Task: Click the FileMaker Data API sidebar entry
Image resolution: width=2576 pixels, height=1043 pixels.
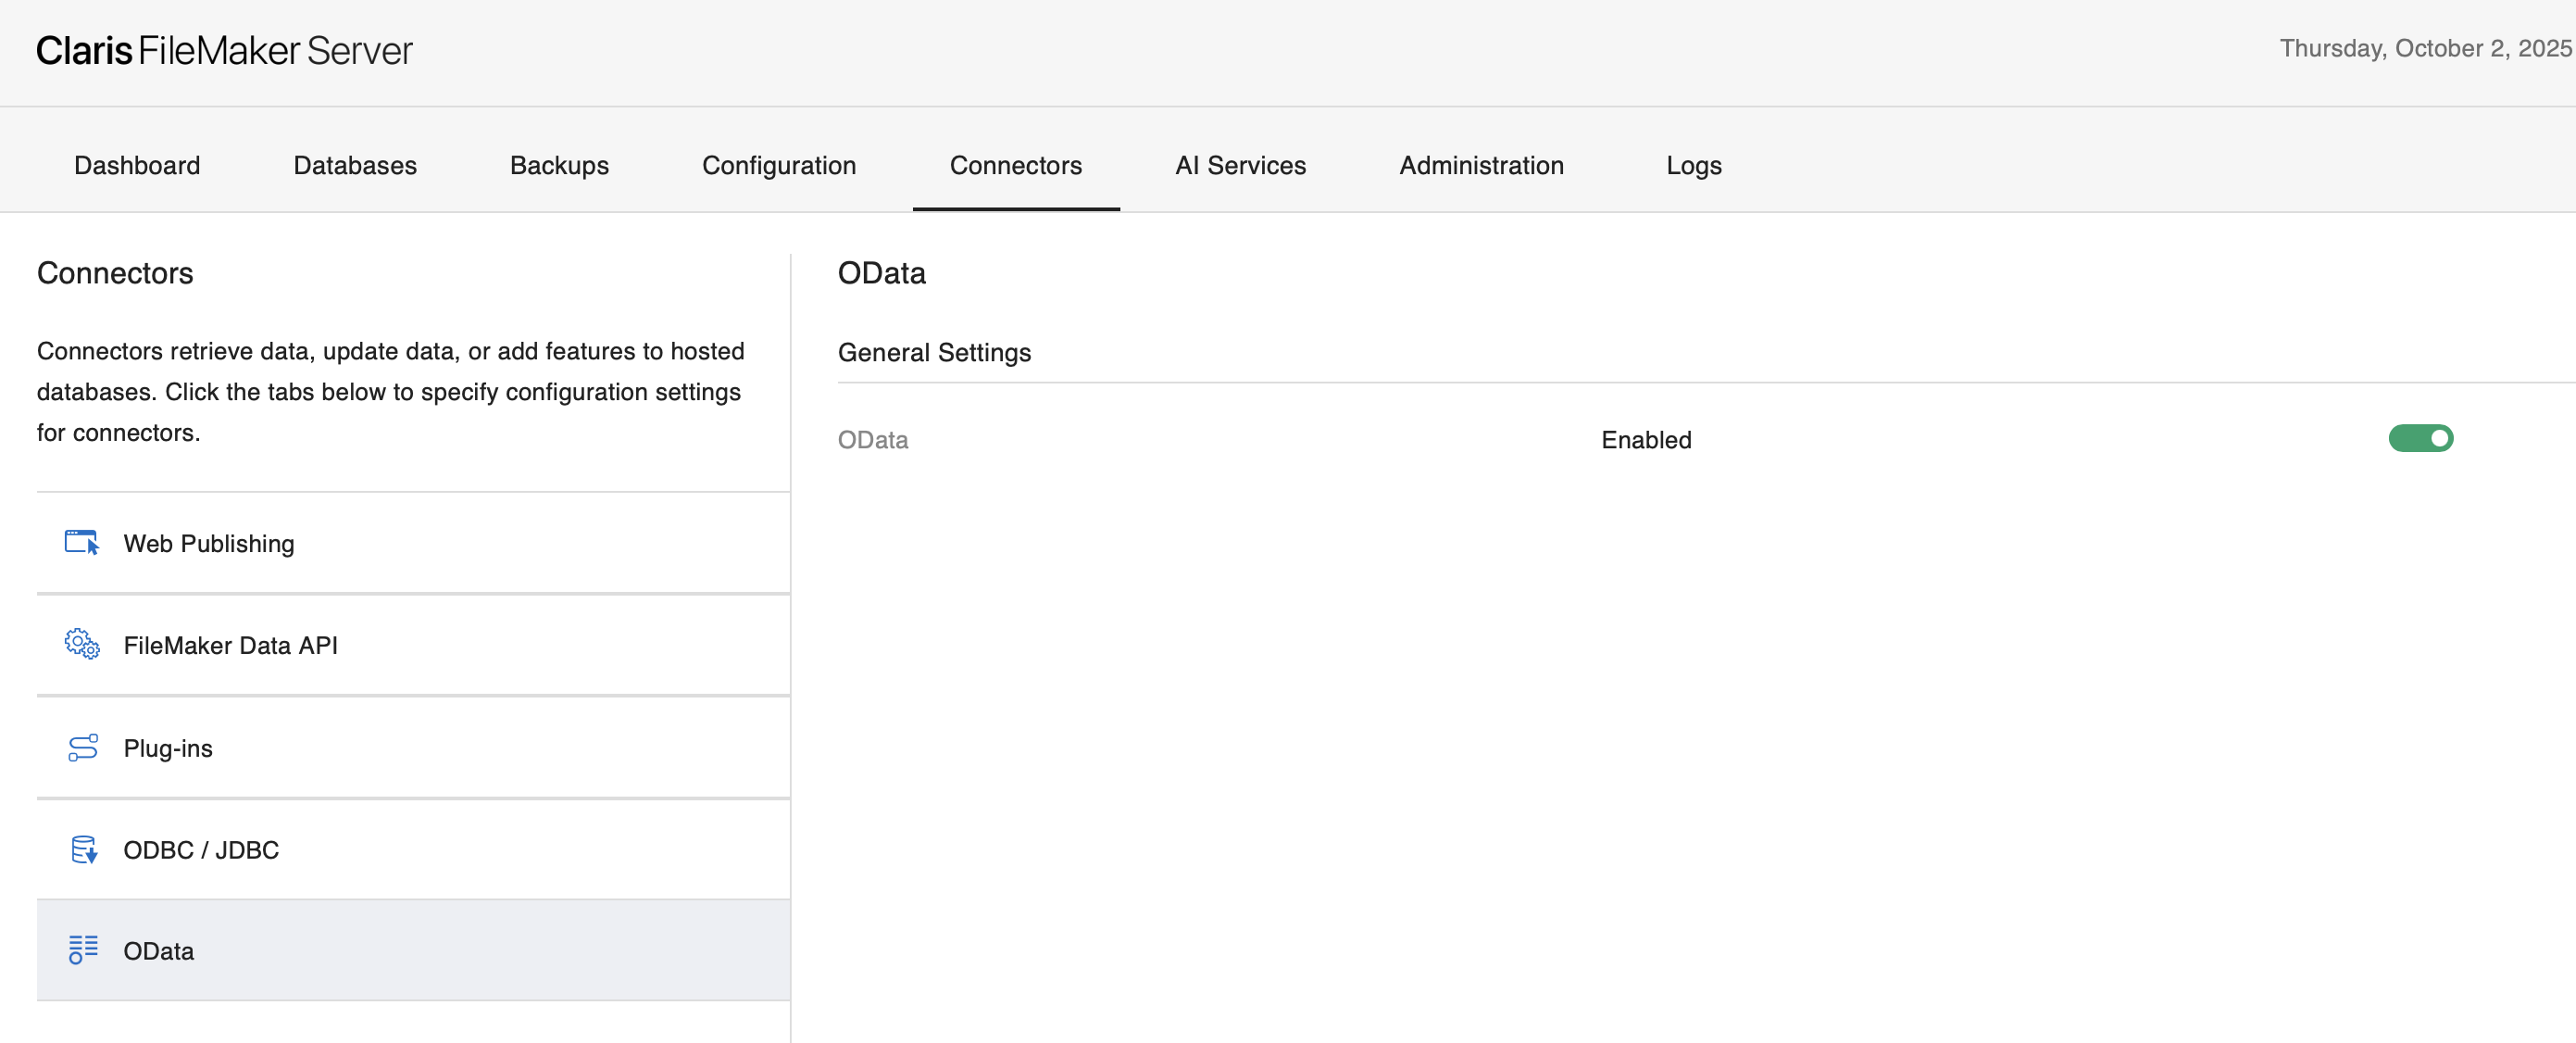Action: [231, 645]
